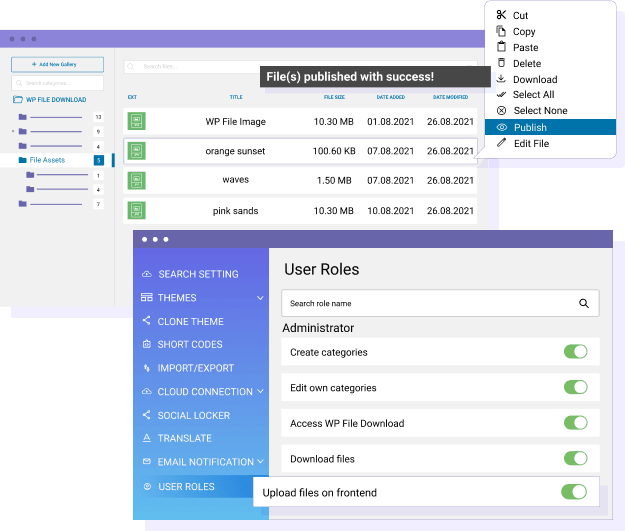Image resolution: width=625 pixels, height=531 pixels.
Task: Click the Search Setting cloud icon
Action: tap(147, 274)
